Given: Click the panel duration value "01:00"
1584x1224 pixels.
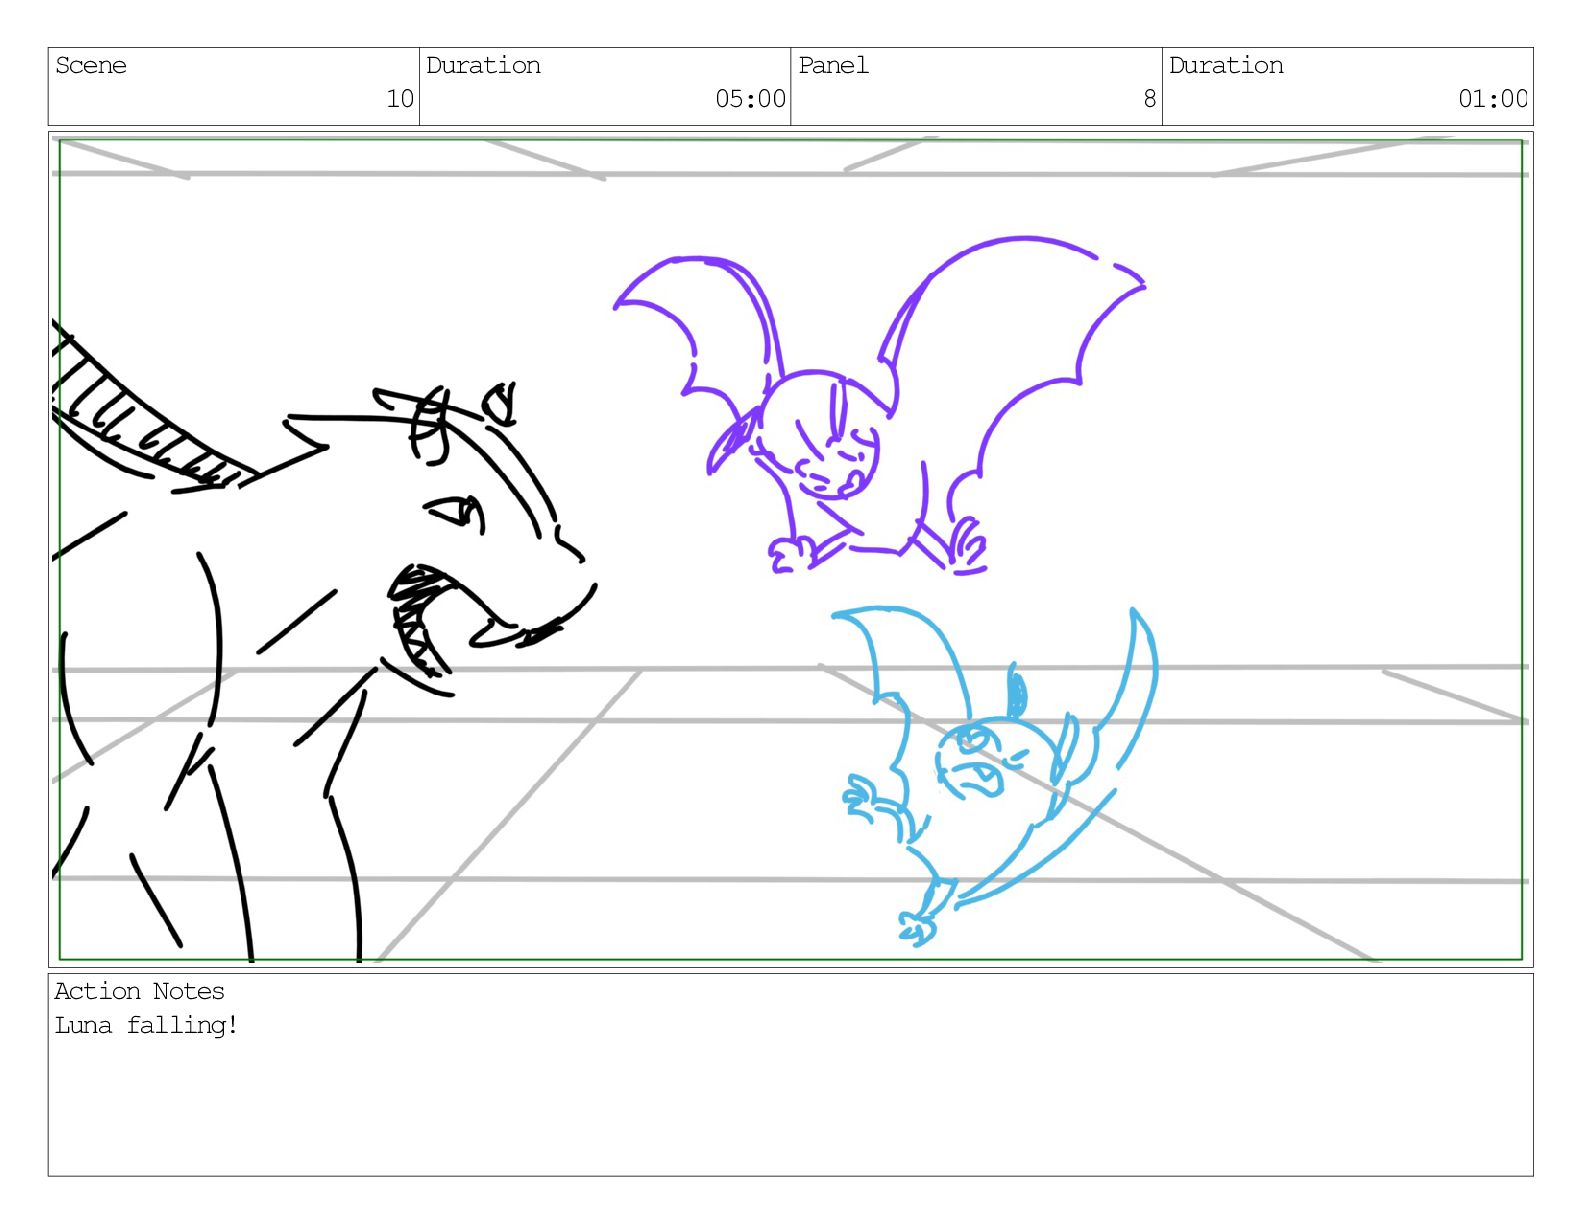Looking at the screenshot, I should 1493,99.
